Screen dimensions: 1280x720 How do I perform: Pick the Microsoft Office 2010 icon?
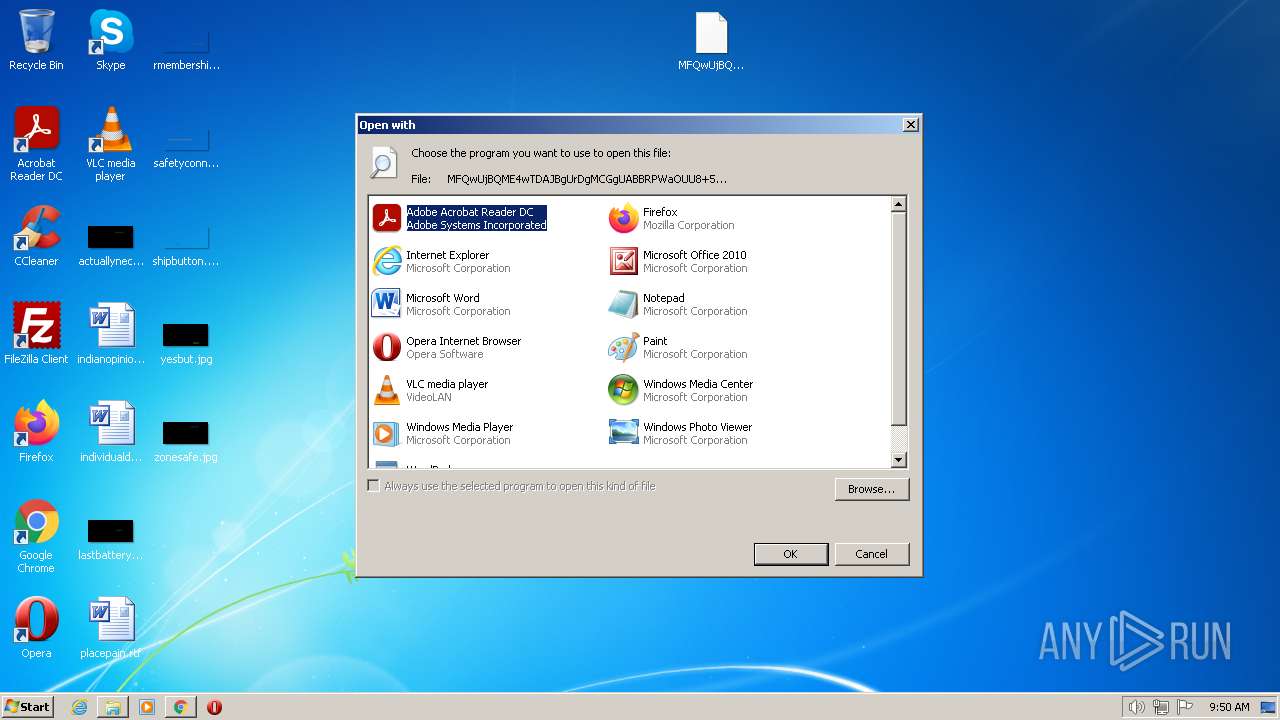click(x=623, y=261)
